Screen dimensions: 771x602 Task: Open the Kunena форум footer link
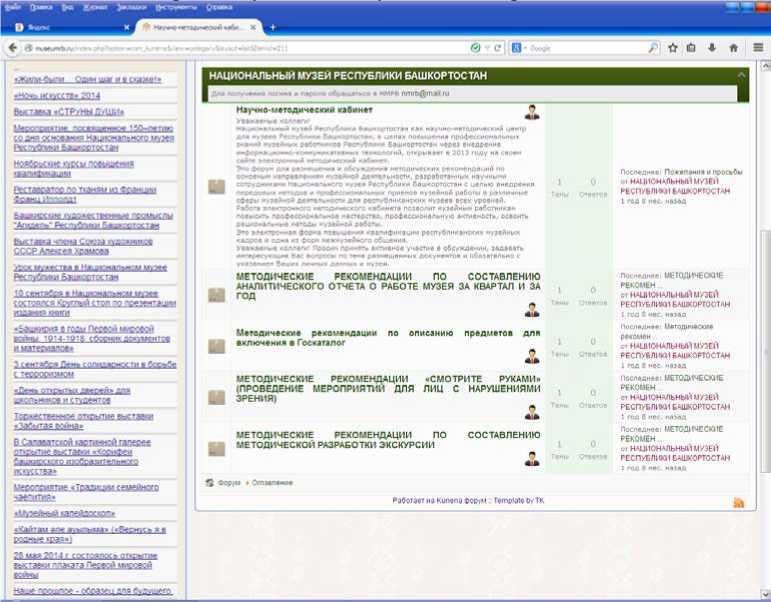(x=461, y=500)
